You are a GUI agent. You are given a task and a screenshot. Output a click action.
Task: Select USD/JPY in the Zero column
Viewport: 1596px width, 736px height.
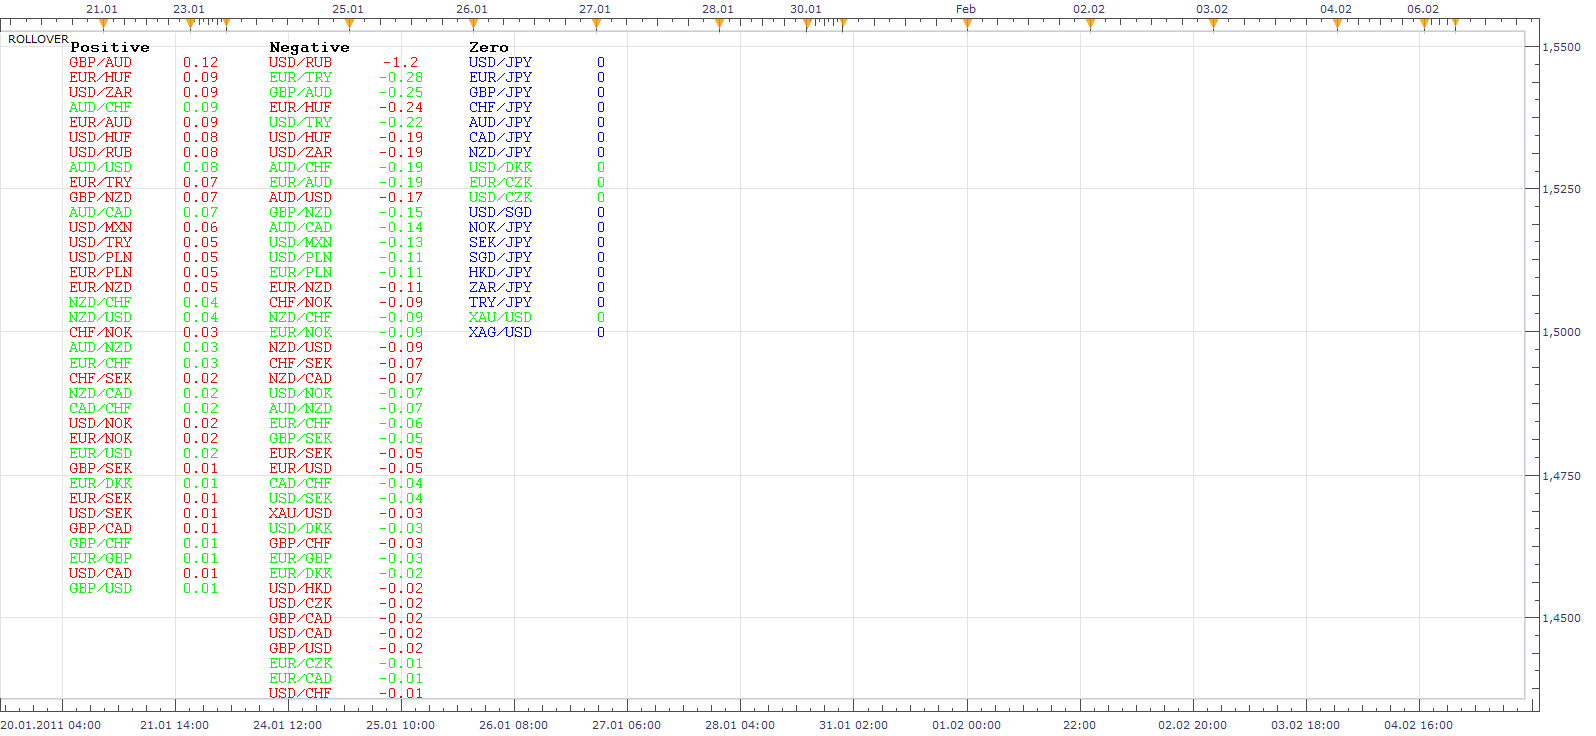pyautogui.click(x=500, y=62)
